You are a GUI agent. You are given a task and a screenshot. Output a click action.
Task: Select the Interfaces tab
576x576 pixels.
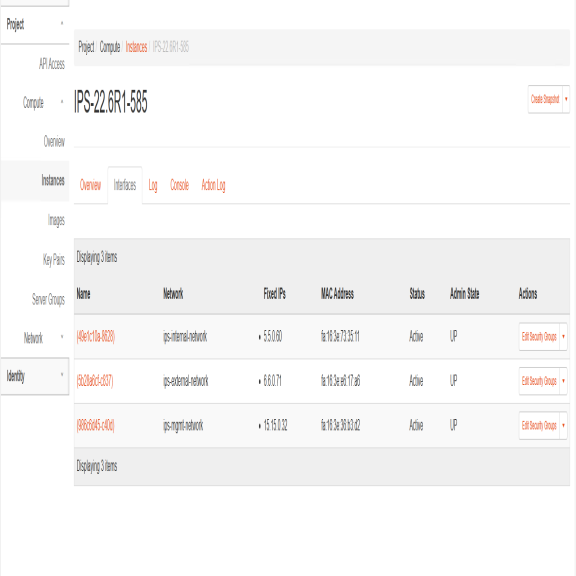tap(125, 185)
